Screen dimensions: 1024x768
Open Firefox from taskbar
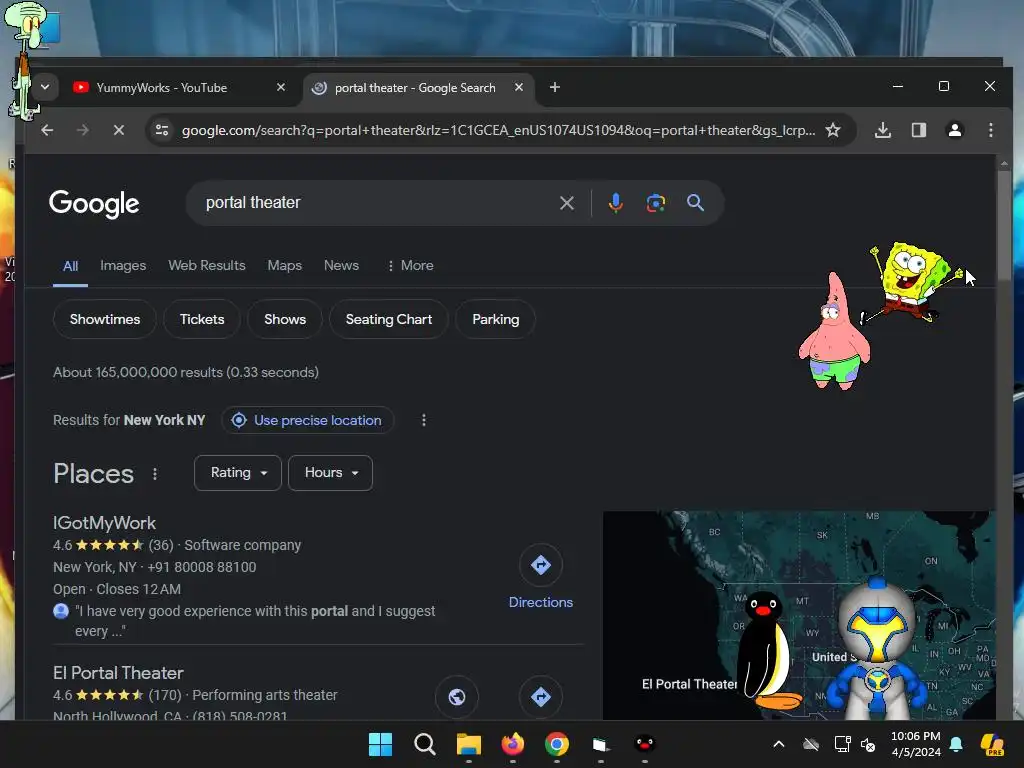pyautogui.click(x=513, y=744)
